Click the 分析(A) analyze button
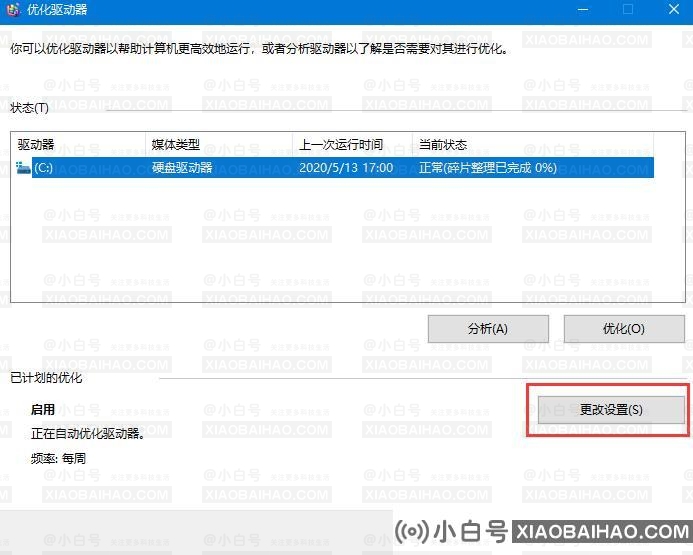The width and height of the screenshot is (693, 555). [488, 329]
